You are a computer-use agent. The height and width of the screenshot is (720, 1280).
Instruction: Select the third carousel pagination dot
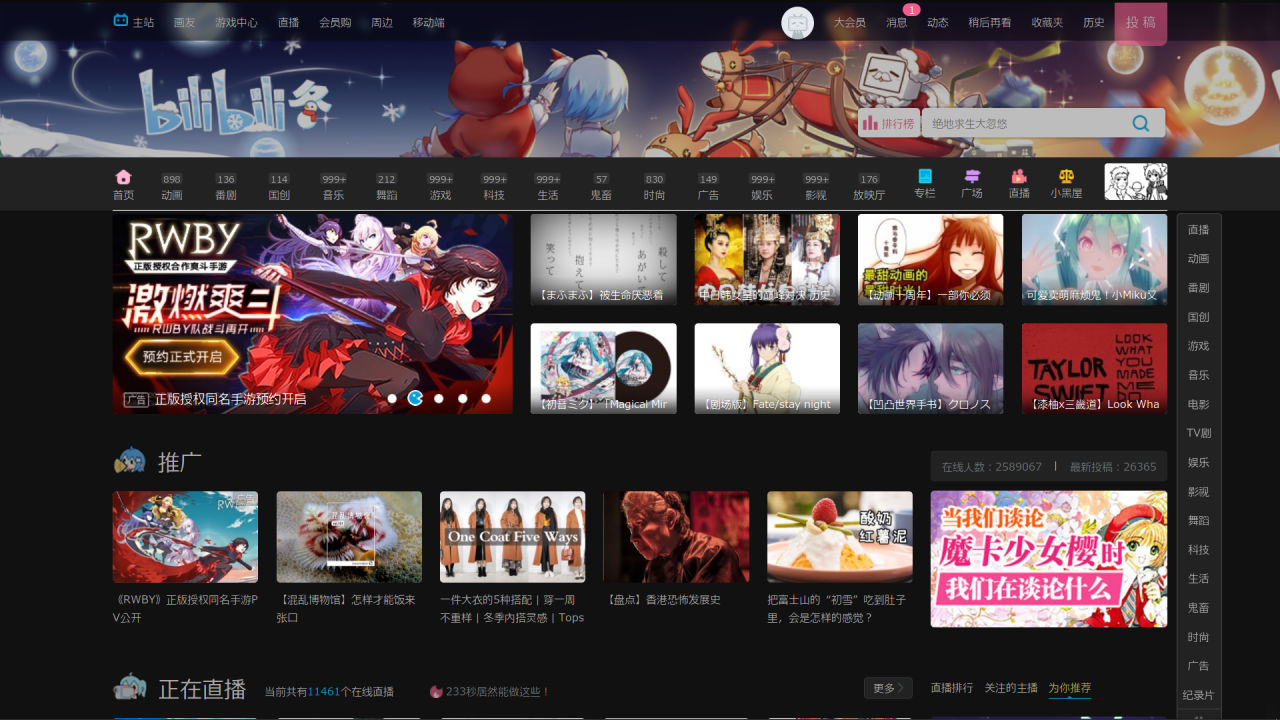pos(439,397)
